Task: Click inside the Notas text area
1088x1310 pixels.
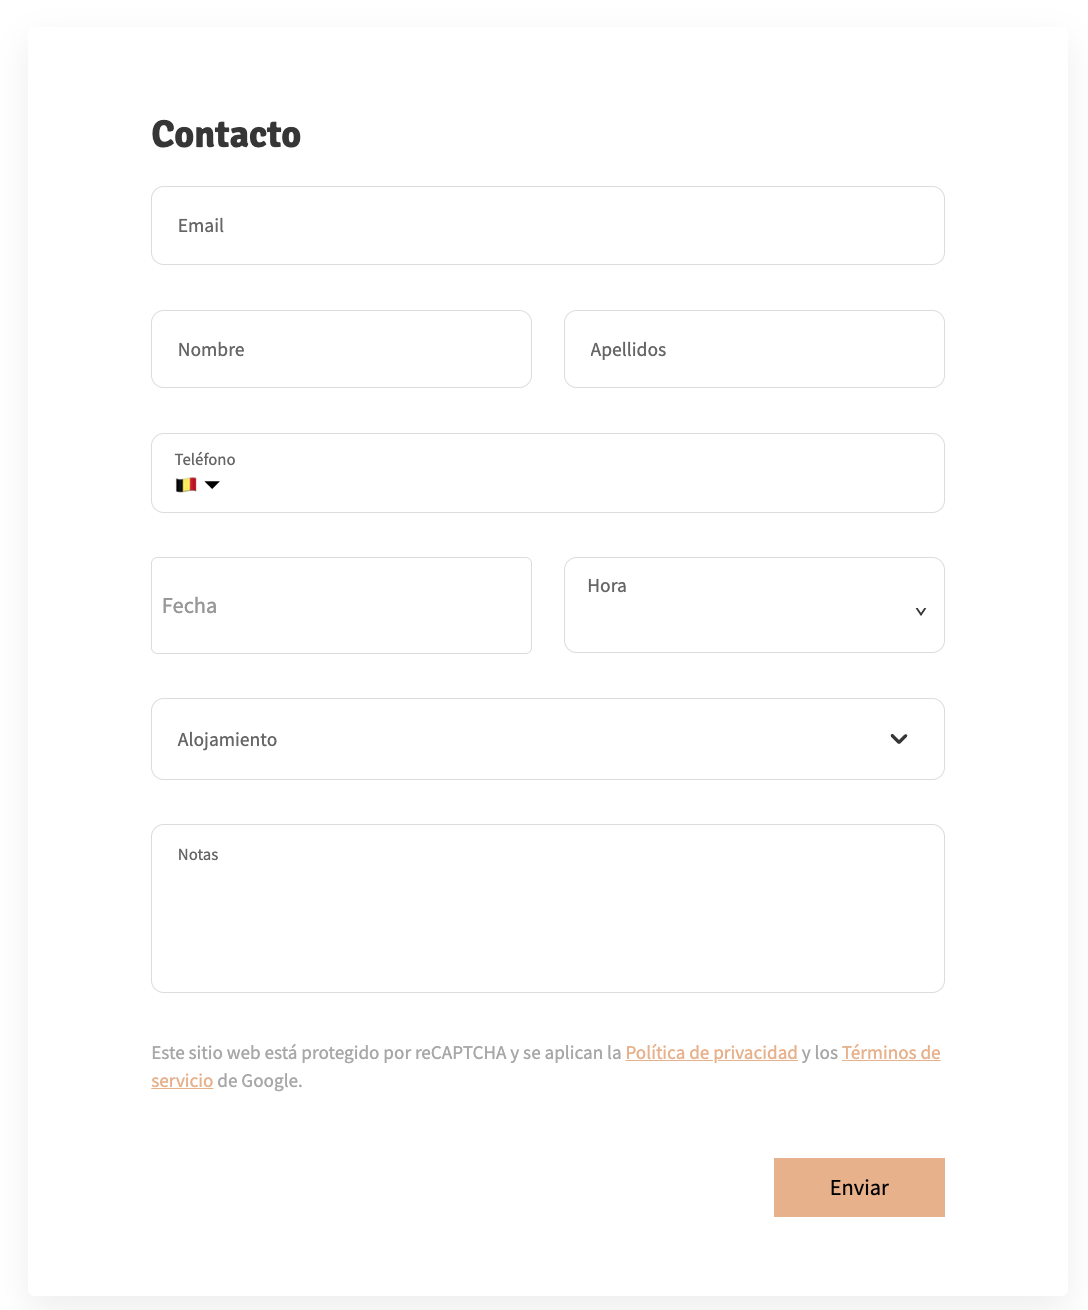Action: tap(547, 908)
